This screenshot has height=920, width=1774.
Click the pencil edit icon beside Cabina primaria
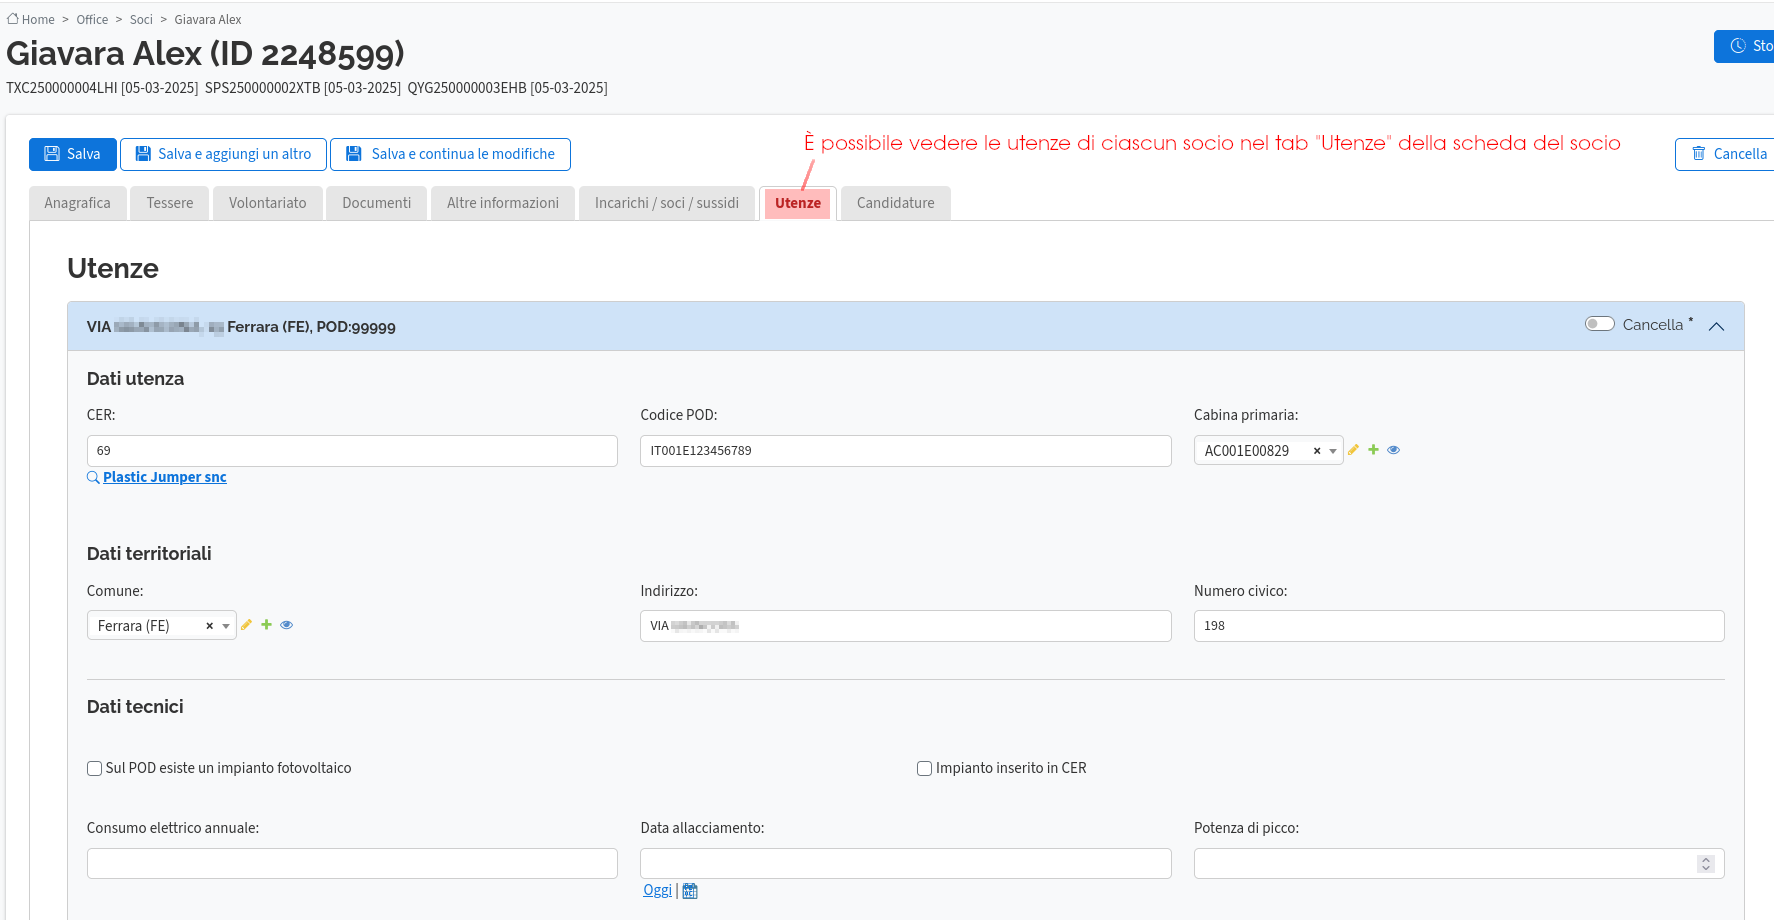tap(1353, 450)
